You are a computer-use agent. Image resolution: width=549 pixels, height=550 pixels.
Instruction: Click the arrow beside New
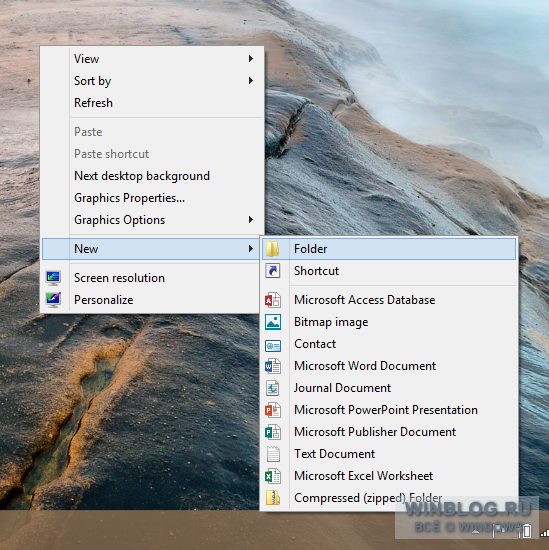coord(250,249)
